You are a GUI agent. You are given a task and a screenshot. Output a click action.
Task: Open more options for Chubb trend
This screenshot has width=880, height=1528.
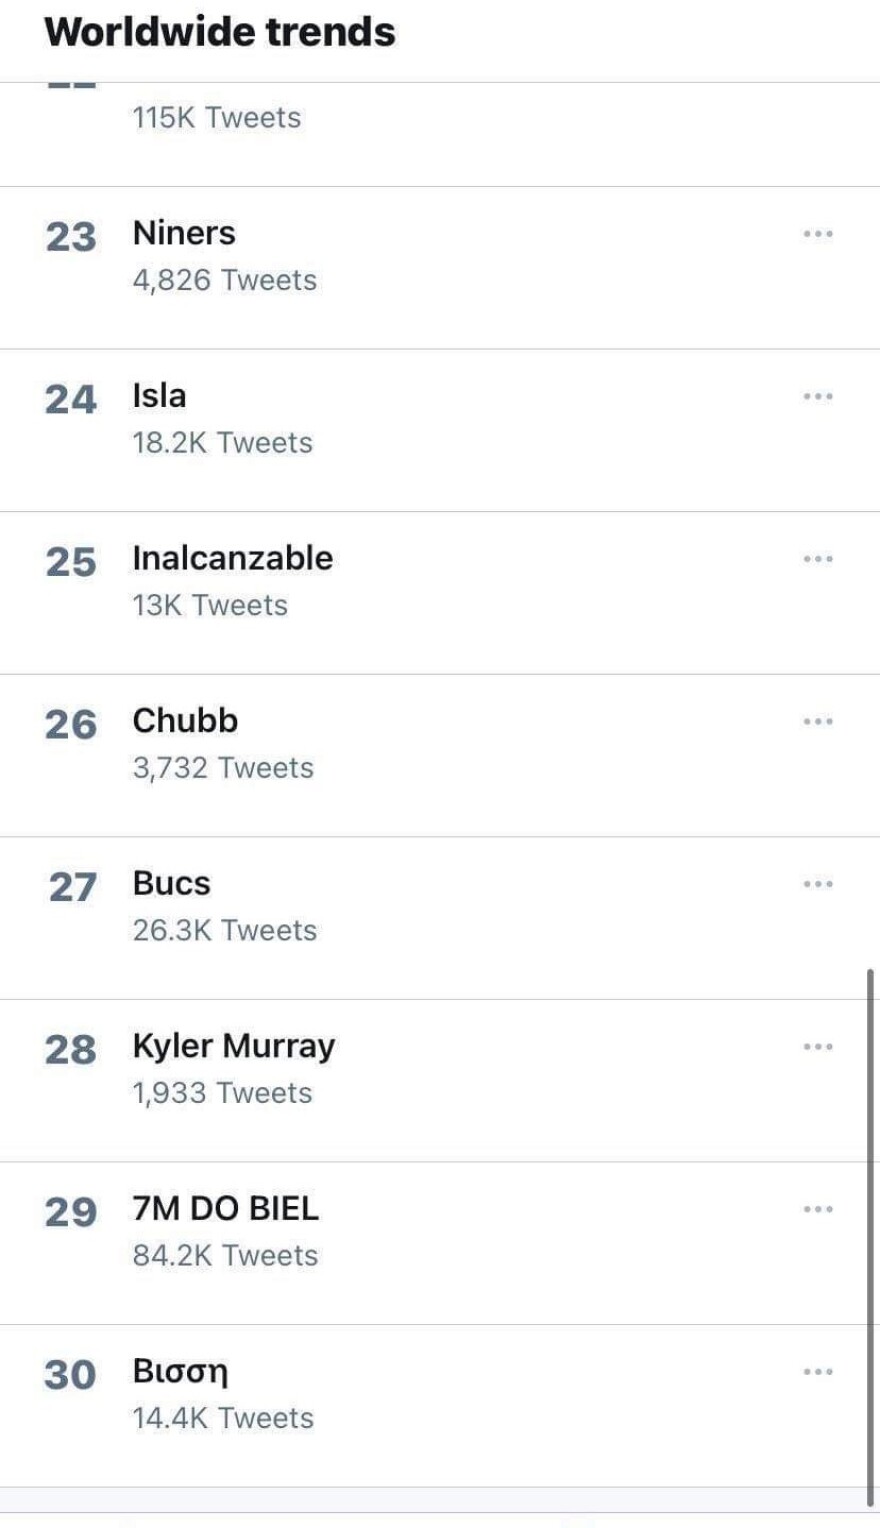click(x=817, y=722)
